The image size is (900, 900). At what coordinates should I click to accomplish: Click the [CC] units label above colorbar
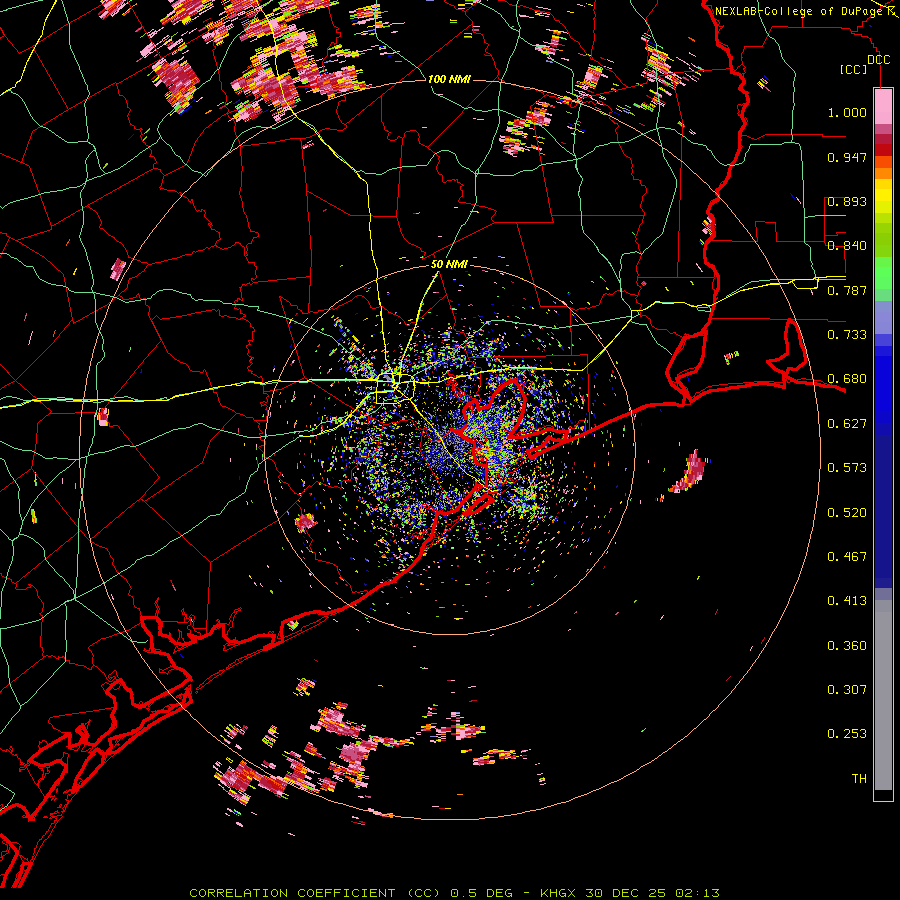click(x=853, y=69)
